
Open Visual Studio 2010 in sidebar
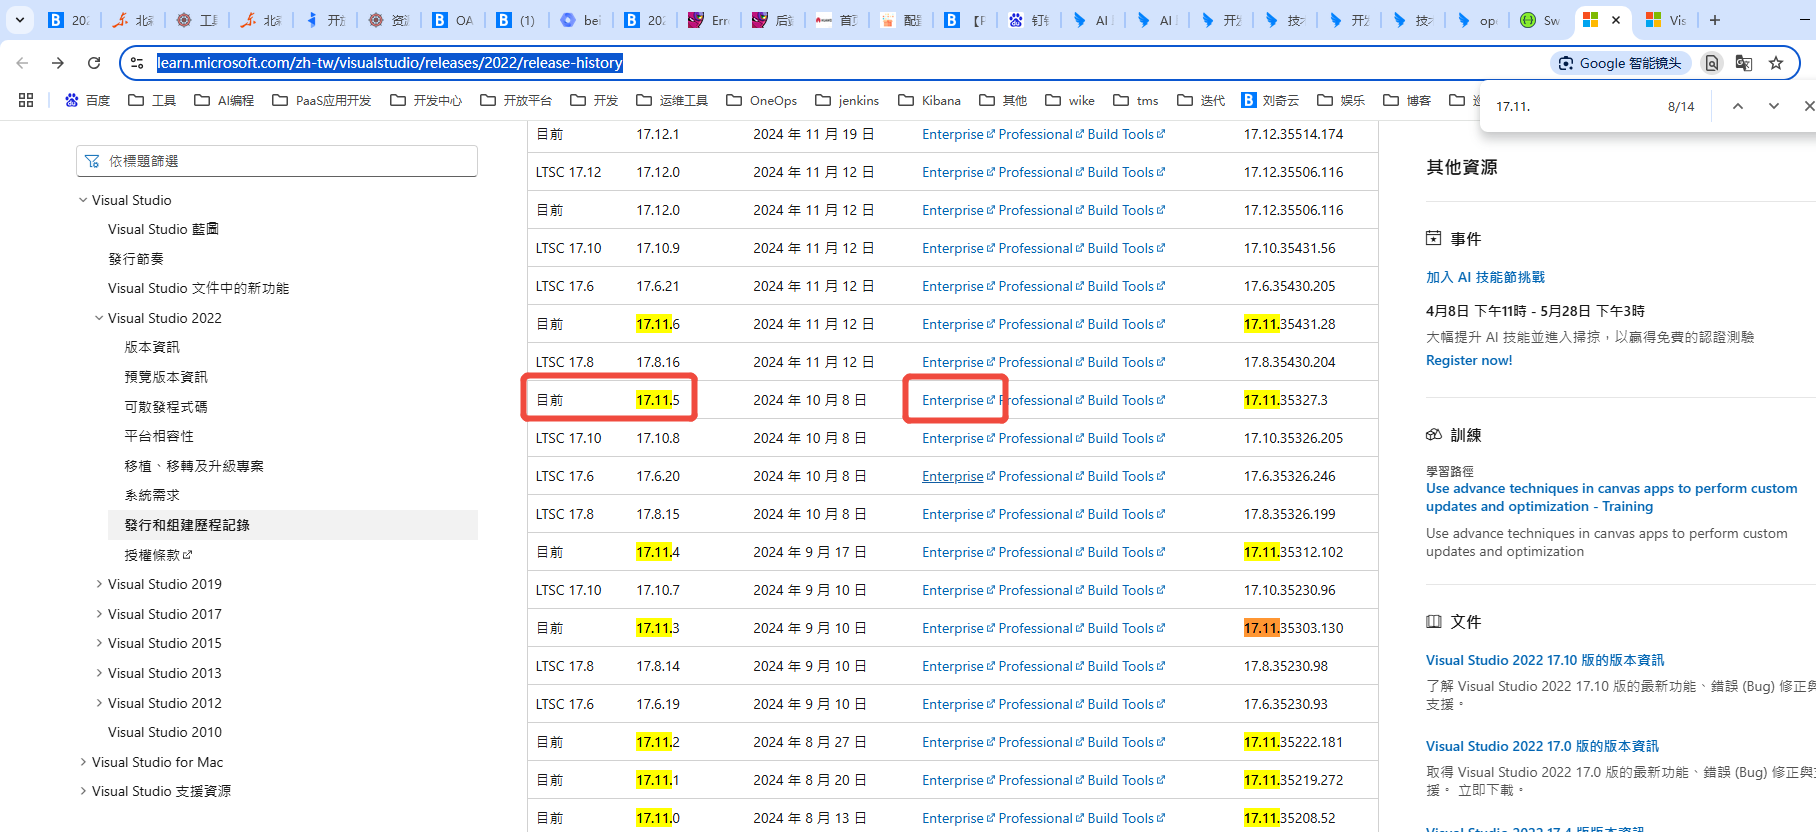coord(165,732)
